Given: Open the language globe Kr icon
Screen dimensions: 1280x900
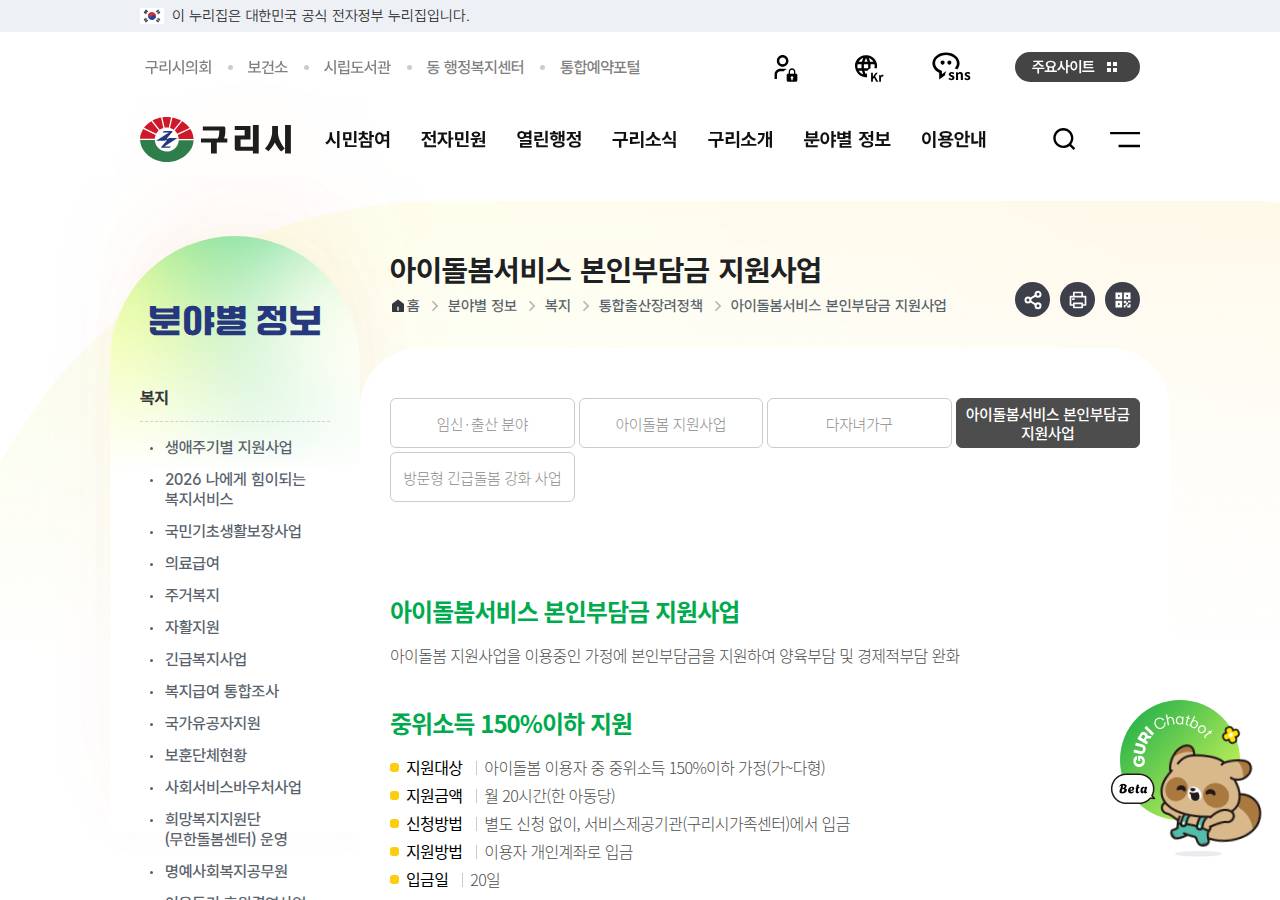Looking at the screenshot, I should [868, 67].
